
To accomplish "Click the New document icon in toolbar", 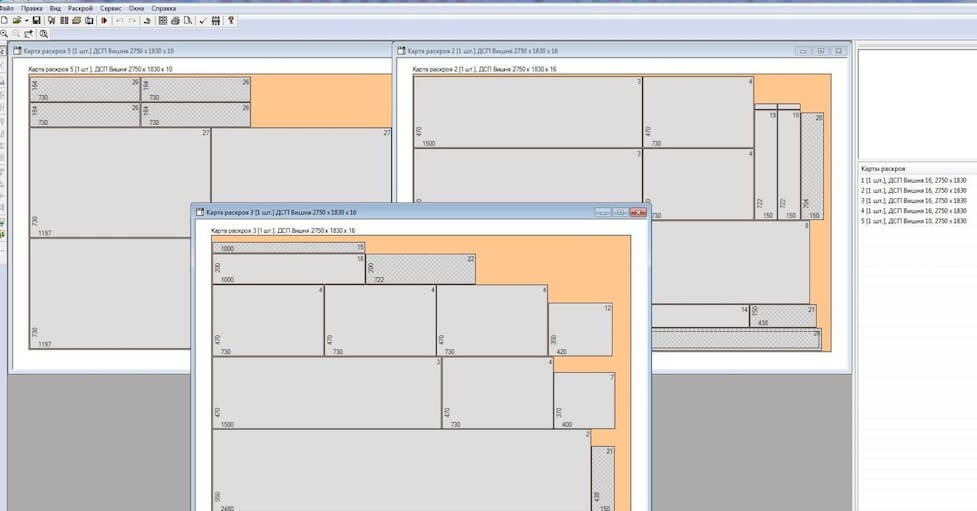I will (5, 20).
